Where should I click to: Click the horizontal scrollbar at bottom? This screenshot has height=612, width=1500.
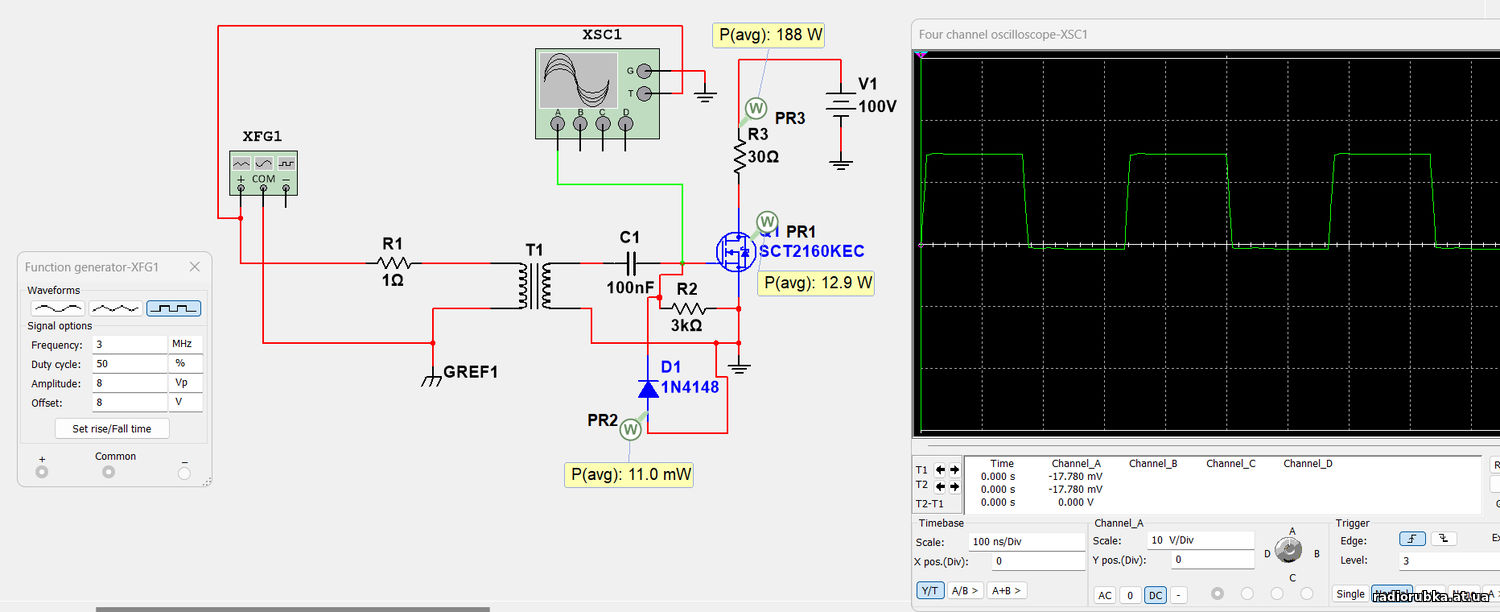(x=293, y=609)
